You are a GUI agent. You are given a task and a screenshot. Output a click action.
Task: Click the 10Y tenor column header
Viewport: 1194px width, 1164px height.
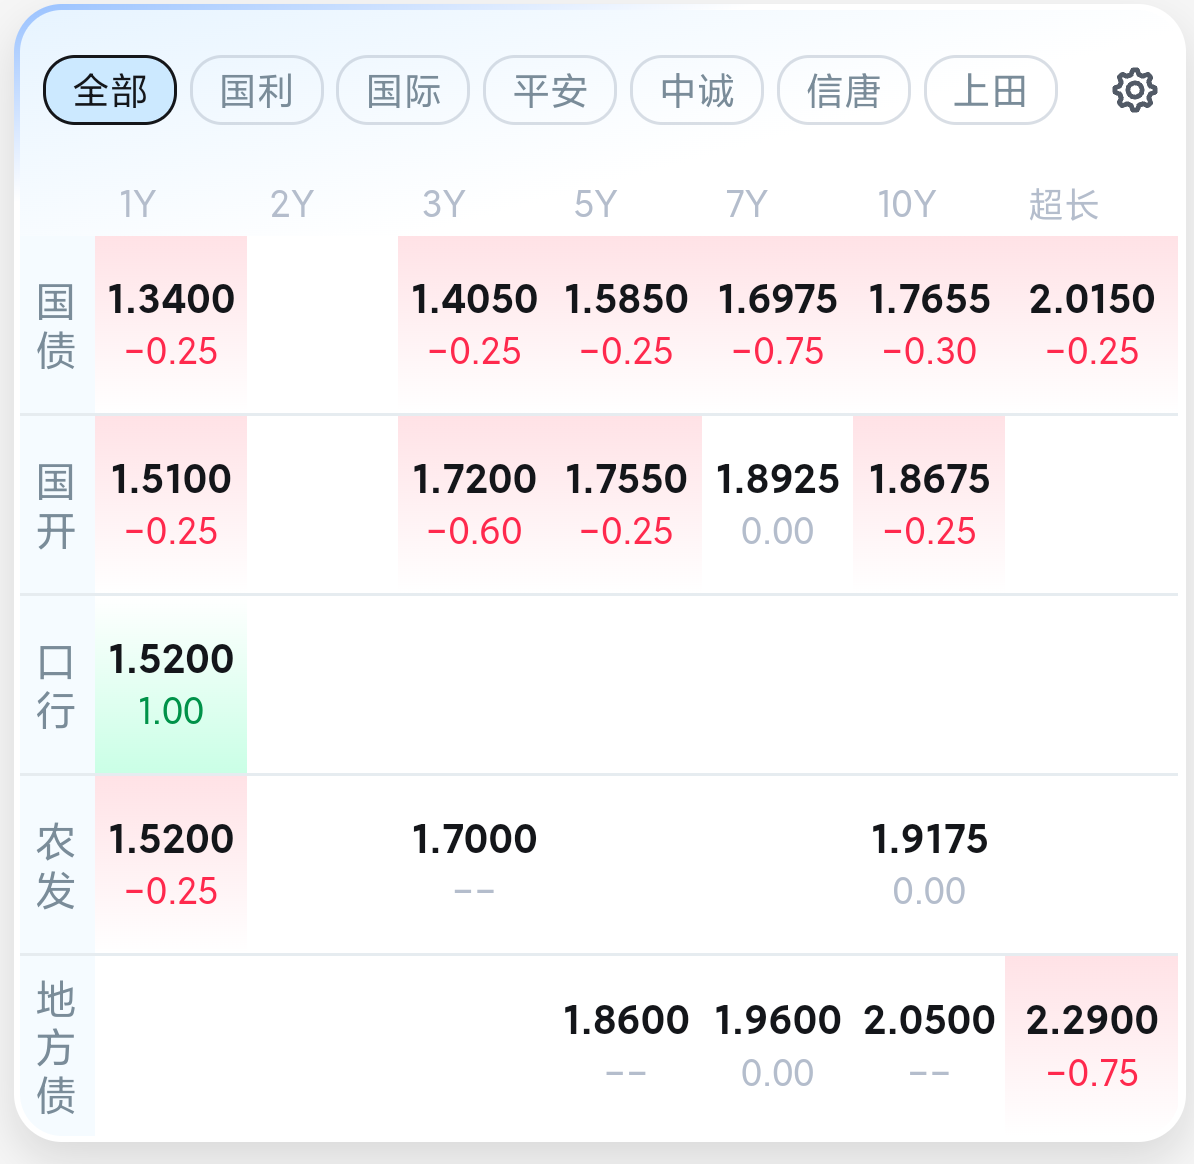click(906, 205)
